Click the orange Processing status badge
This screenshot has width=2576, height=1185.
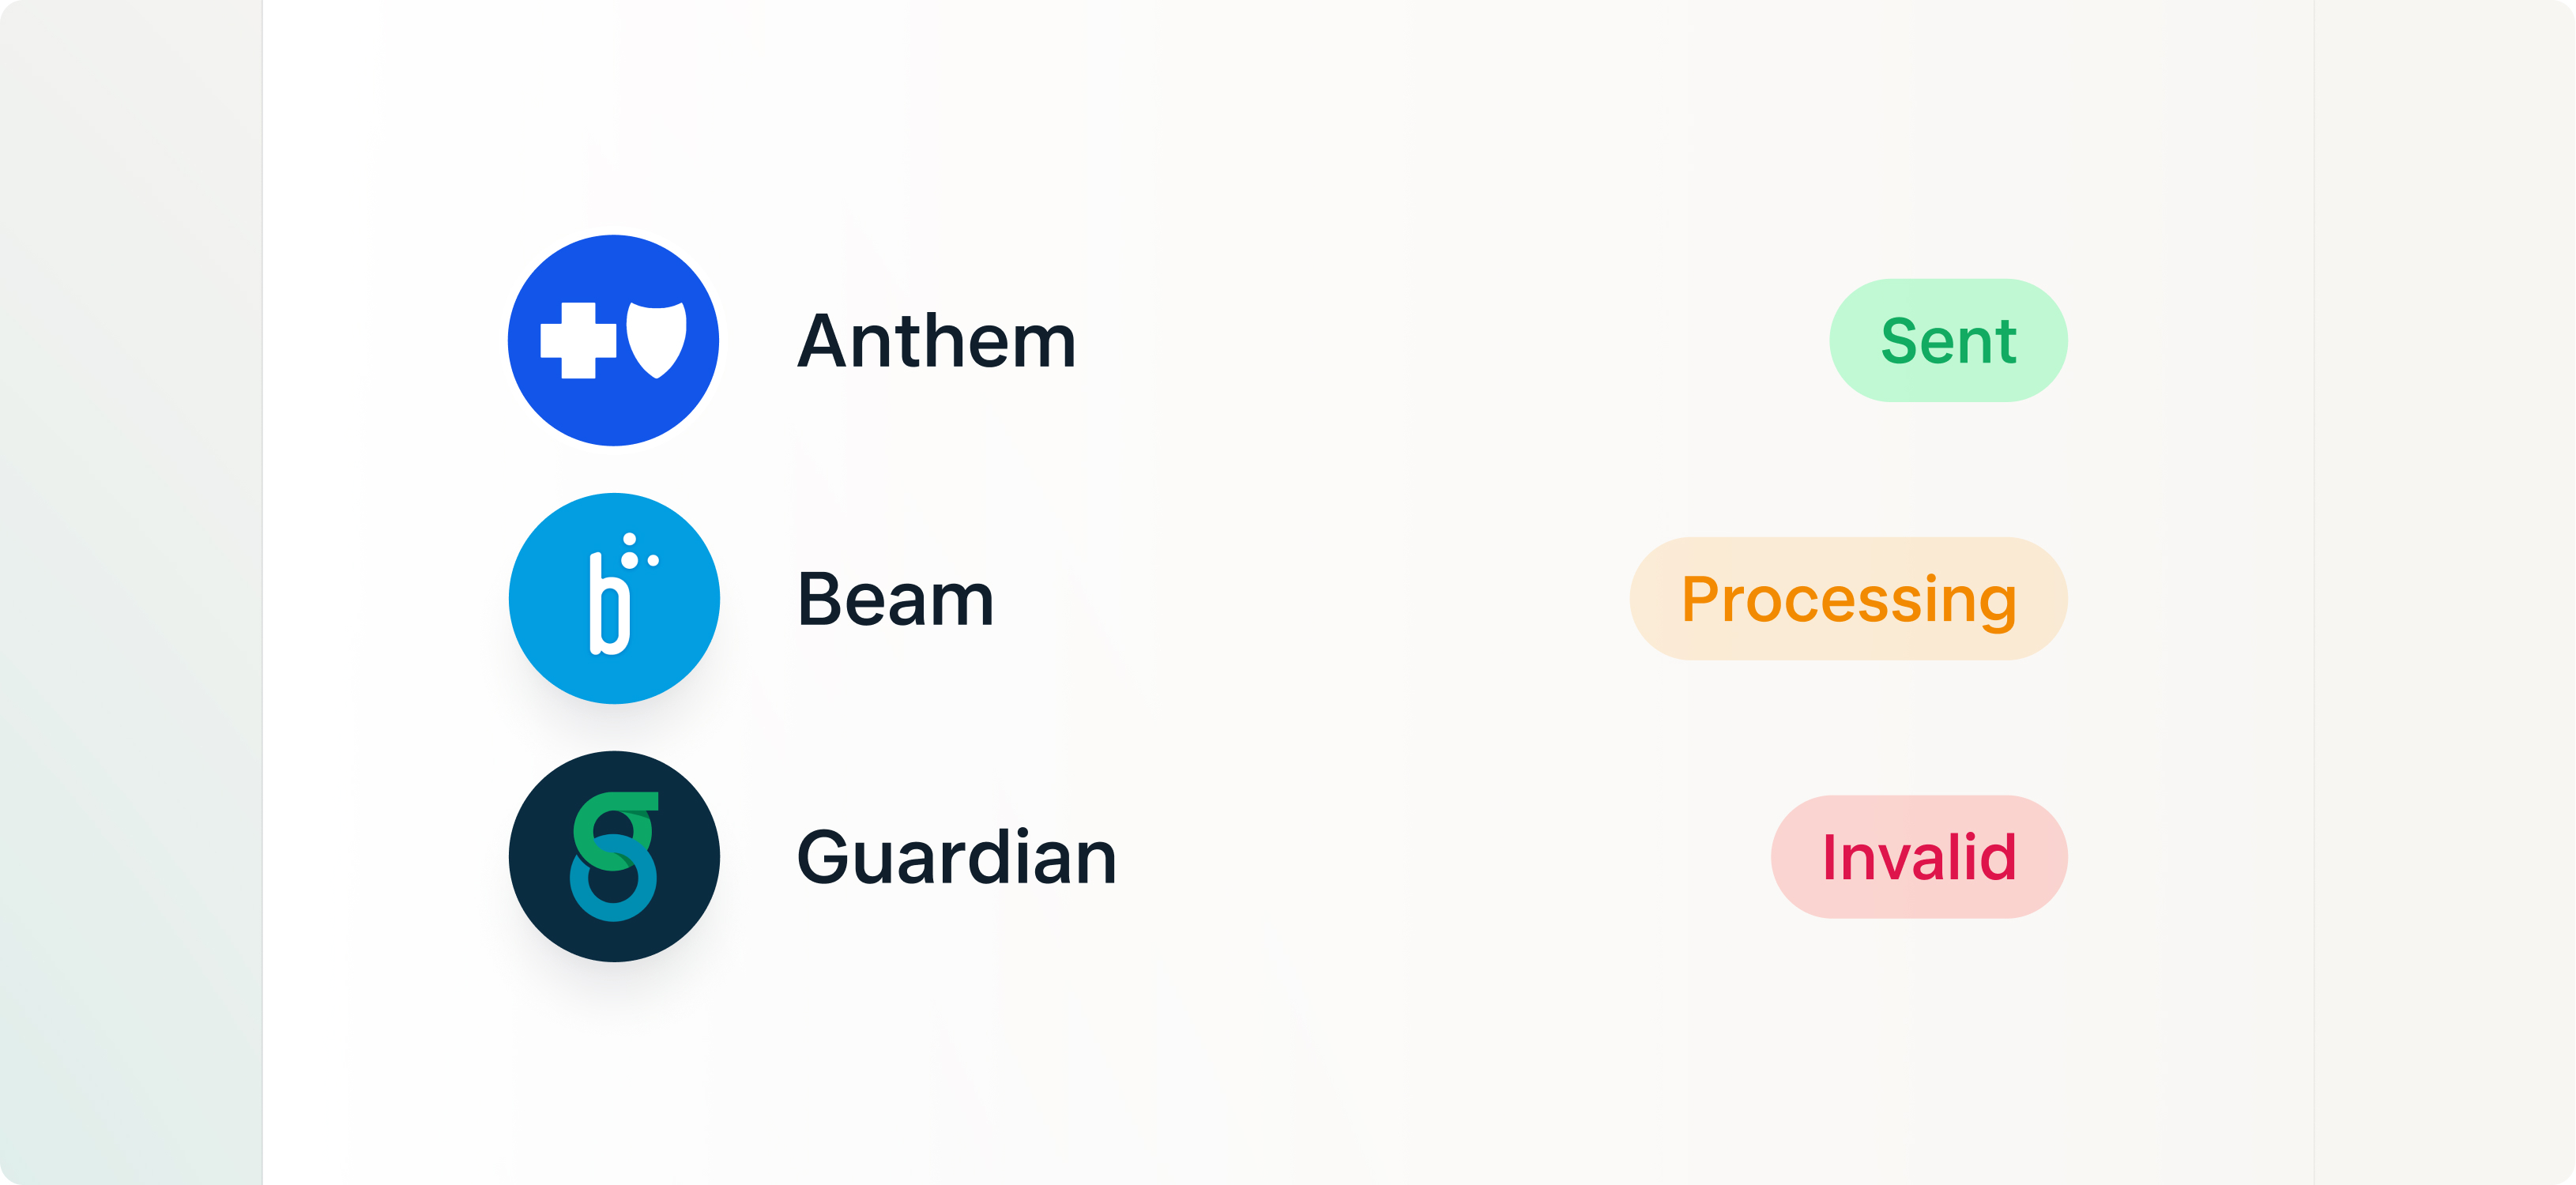coord(1848,598)
